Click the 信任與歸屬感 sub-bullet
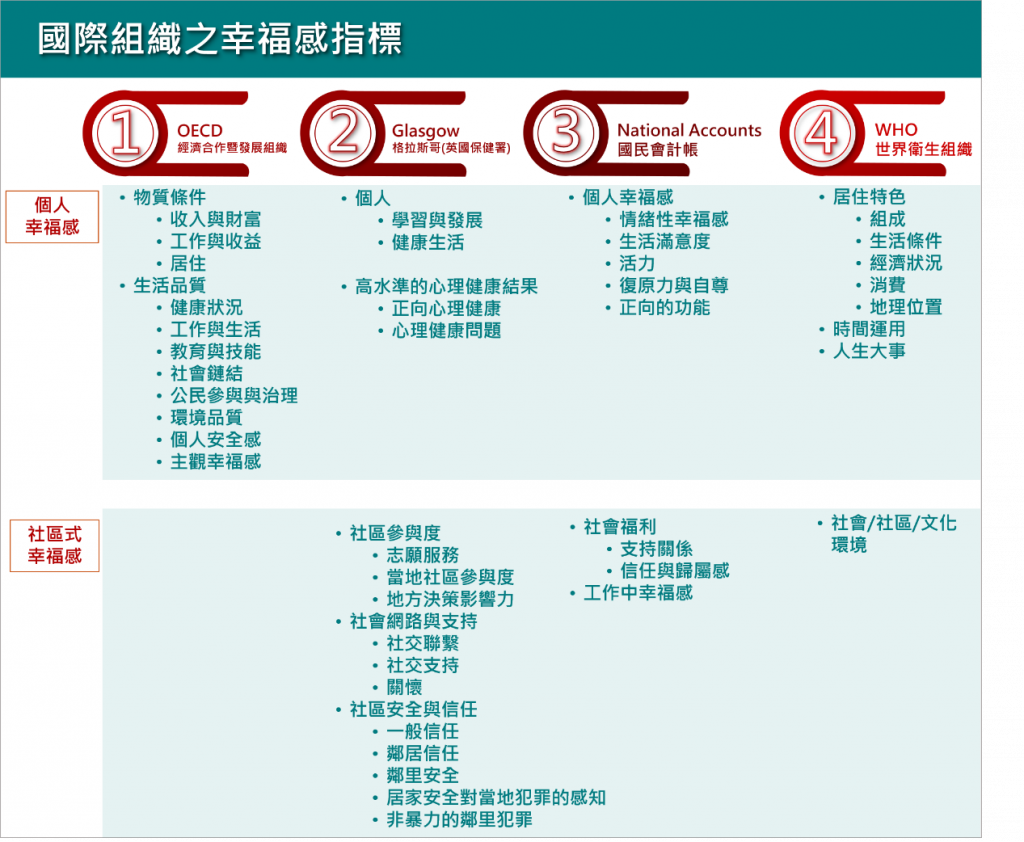Screen dimensions: 1024x842 675,571
